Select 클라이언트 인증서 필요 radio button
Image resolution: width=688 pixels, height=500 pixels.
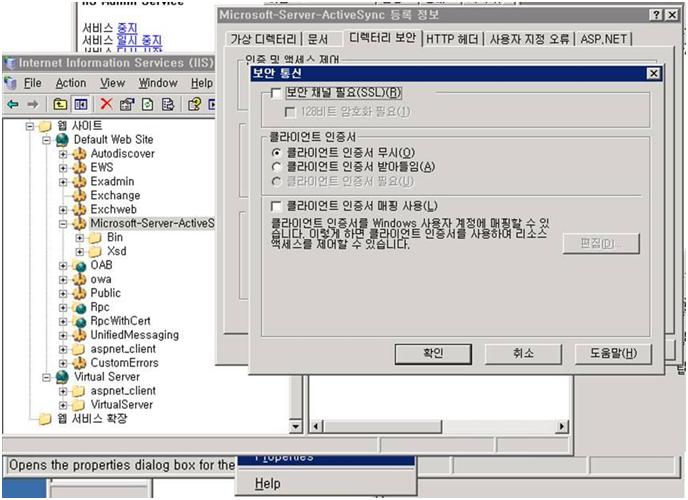(276, 181)
